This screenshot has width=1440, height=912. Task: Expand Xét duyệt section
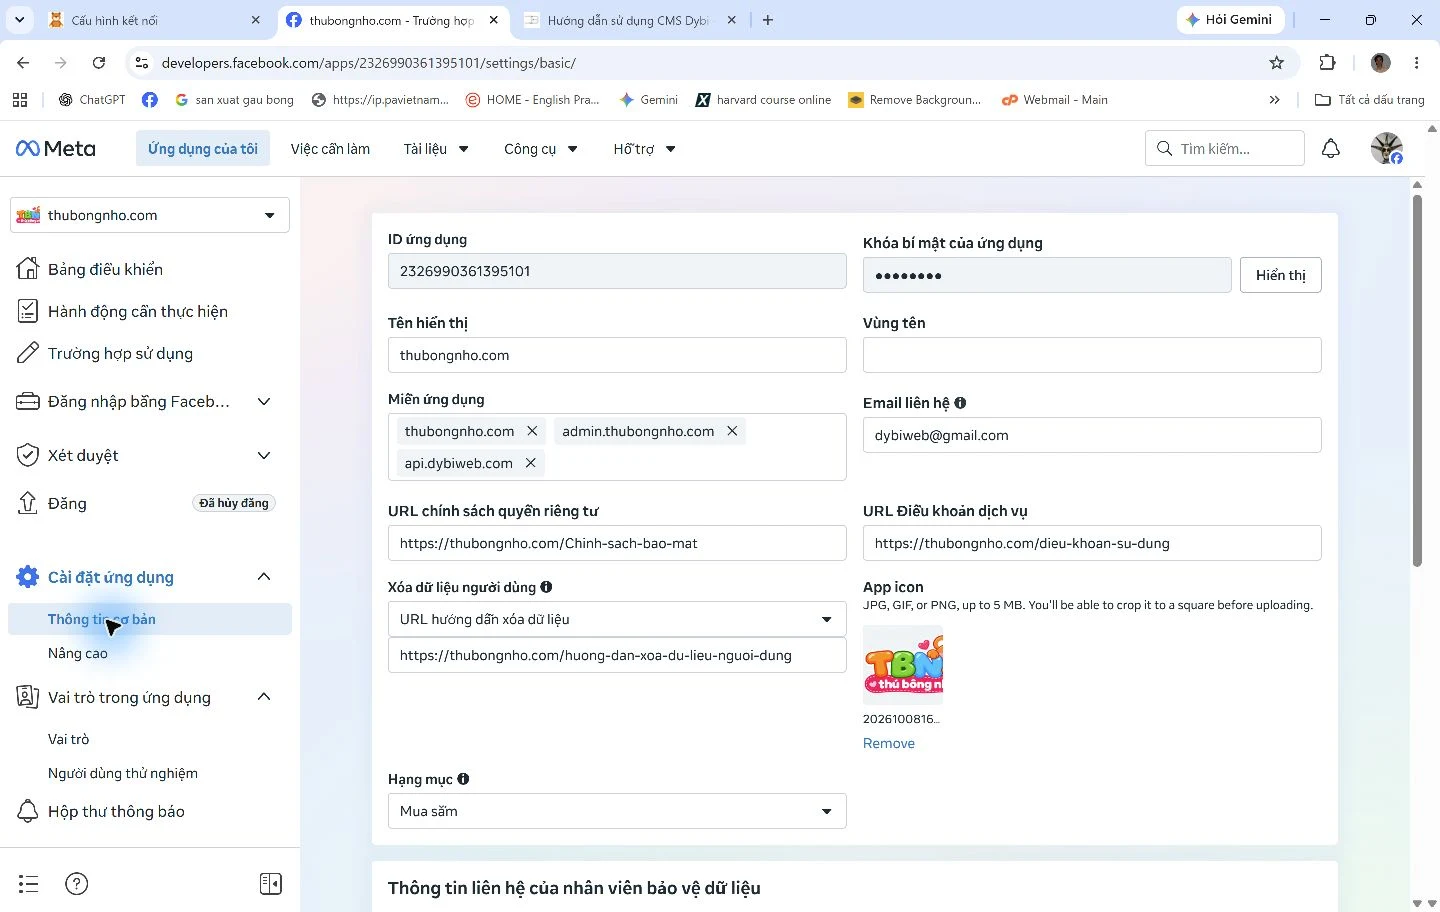tap(264, 455)
